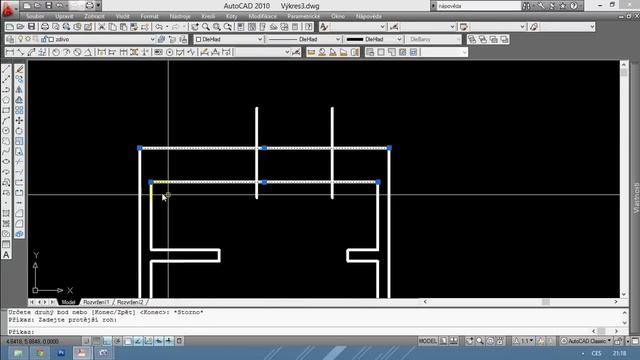Click the Angular dimension icon
The height and width of the screenshot is (360, 640).
(x=88, y=52)
